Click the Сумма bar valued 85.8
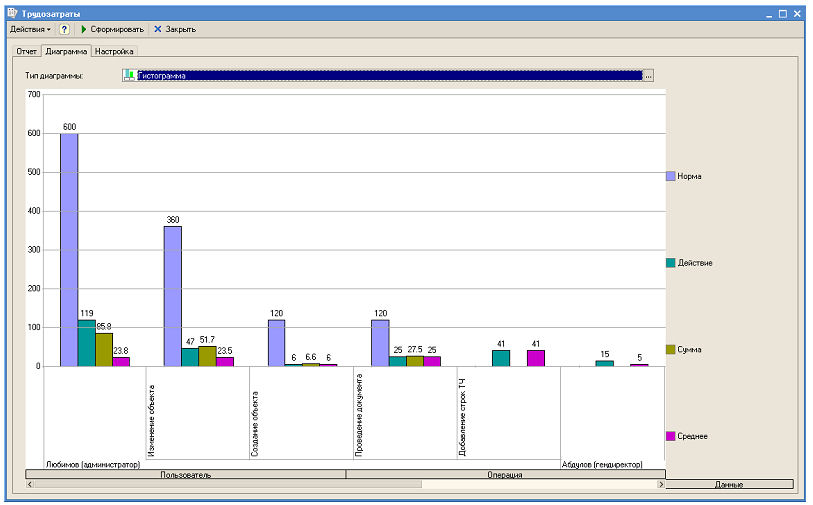The height and width of the screenshot is (505, 813). (x=104, y=349)
